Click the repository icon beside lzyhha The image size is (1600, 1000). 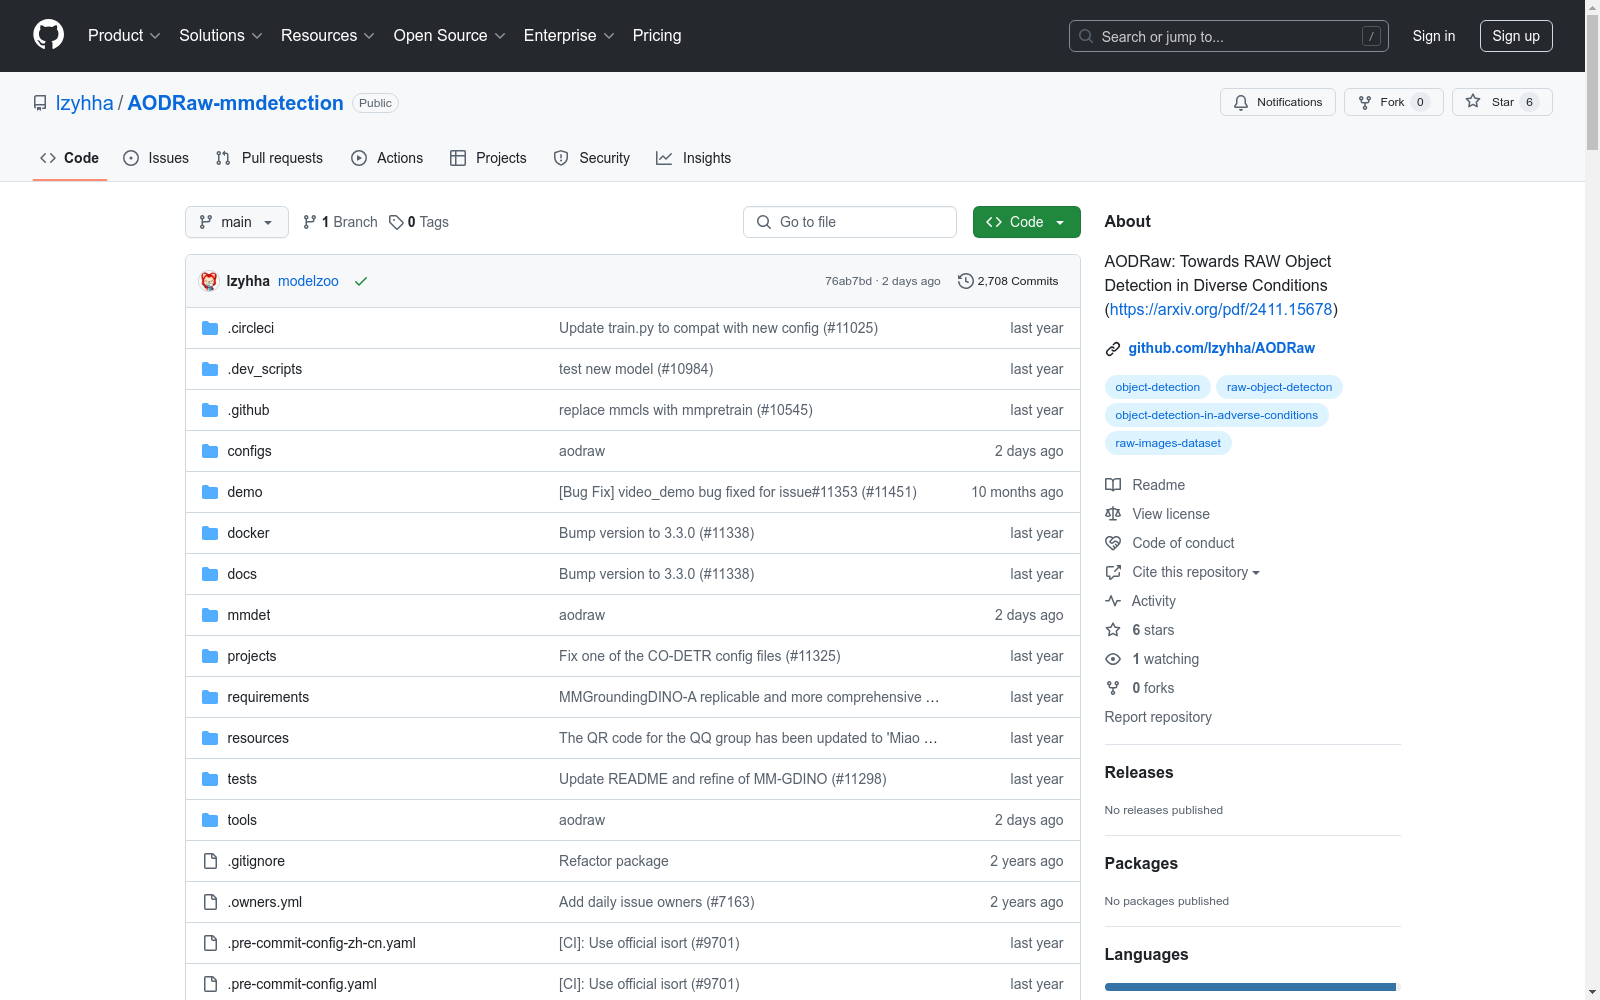[40, 103]
